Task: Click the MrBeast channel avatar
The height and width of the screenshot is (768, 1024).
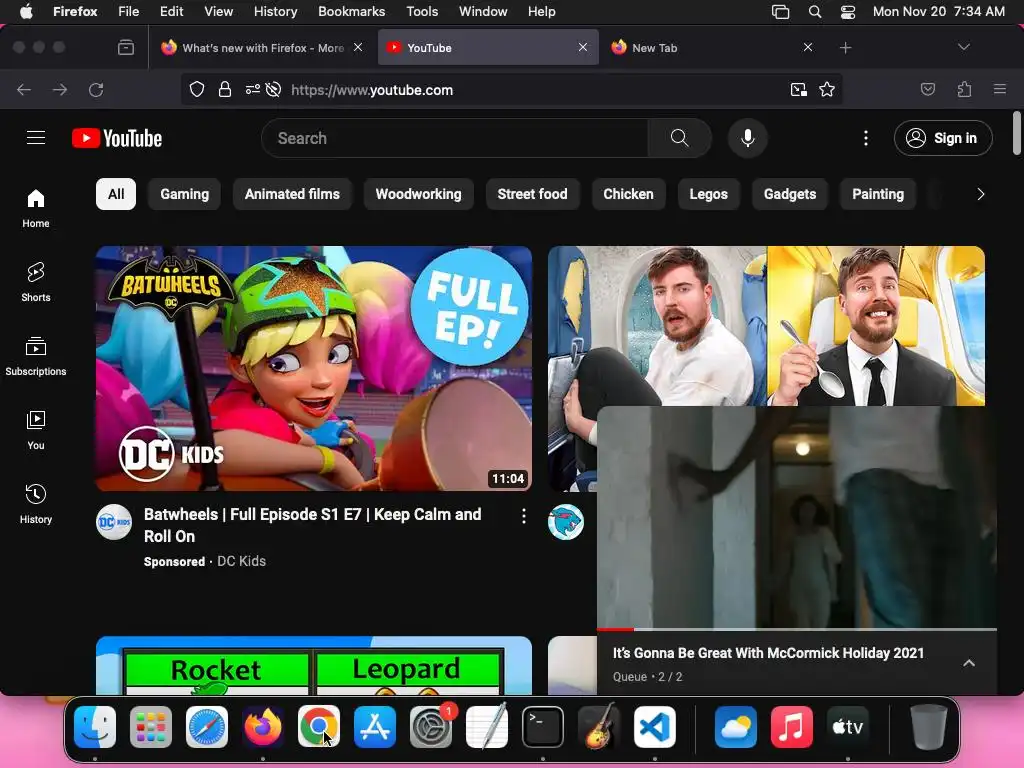Action: (566, 522)
